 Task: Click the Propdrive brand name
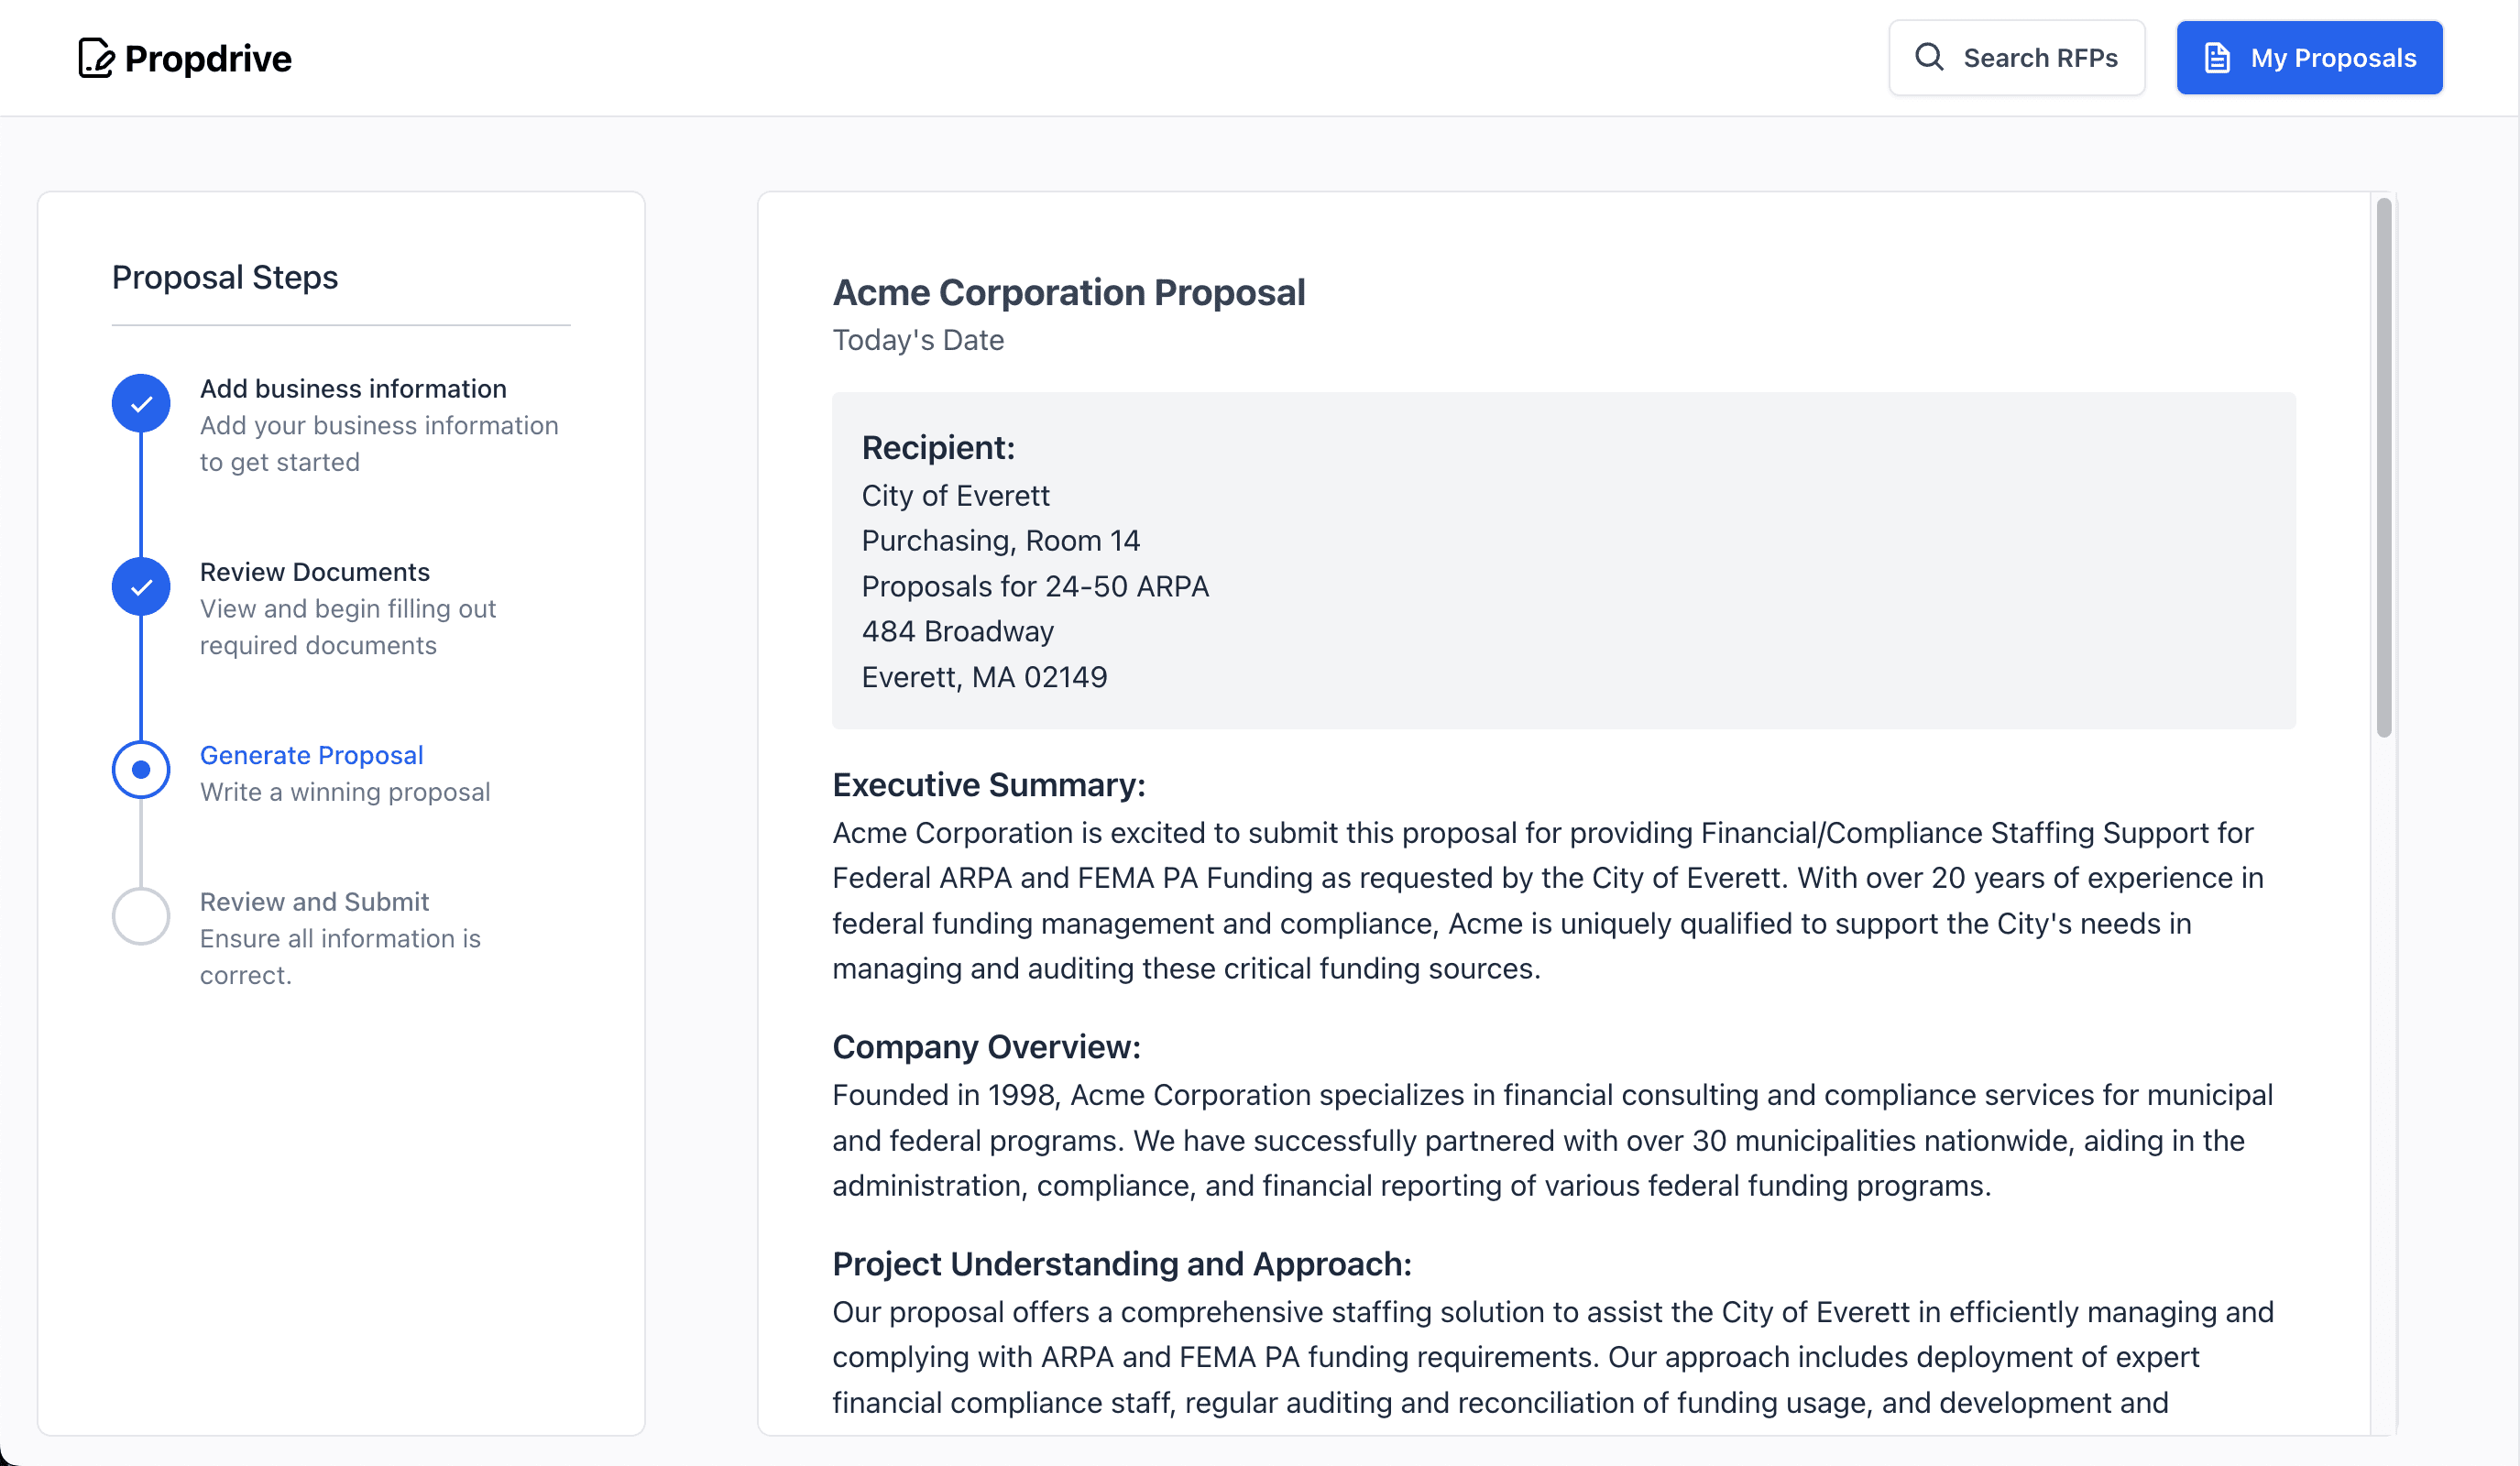pyautogui.click(x=208, y=59)
